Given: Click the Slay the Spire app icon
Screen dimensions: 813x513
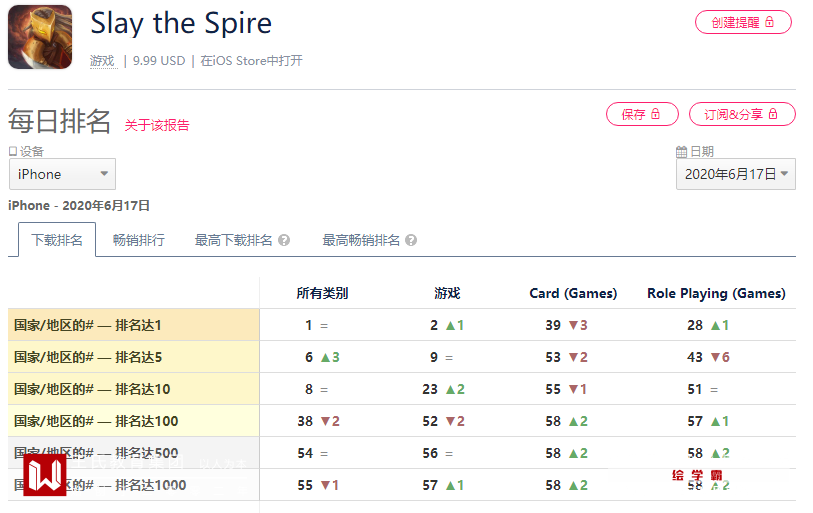Looking at the screenshot, I should [40, 37].
